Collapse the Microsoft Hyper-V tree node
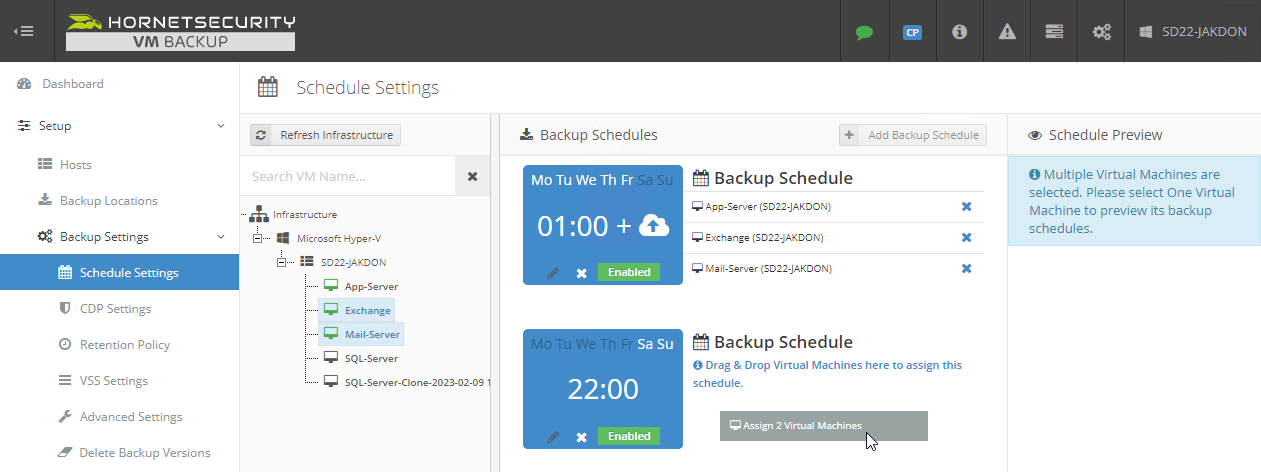This screenshot has height=472, width=1261. coord(258,238)
